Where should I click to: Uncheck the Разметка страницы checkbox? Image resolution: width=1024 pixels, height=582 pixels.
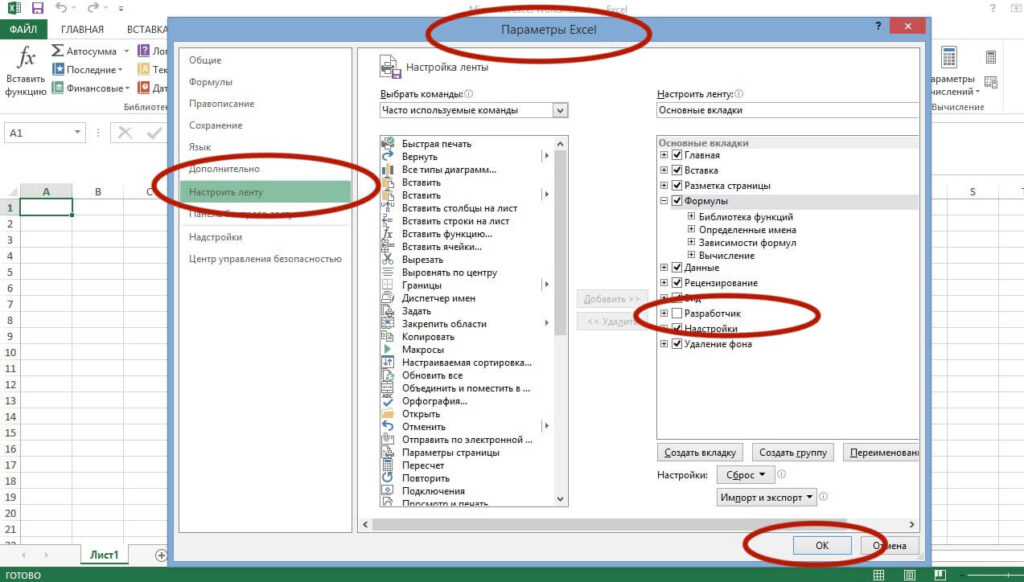click(x=677, y=186)
